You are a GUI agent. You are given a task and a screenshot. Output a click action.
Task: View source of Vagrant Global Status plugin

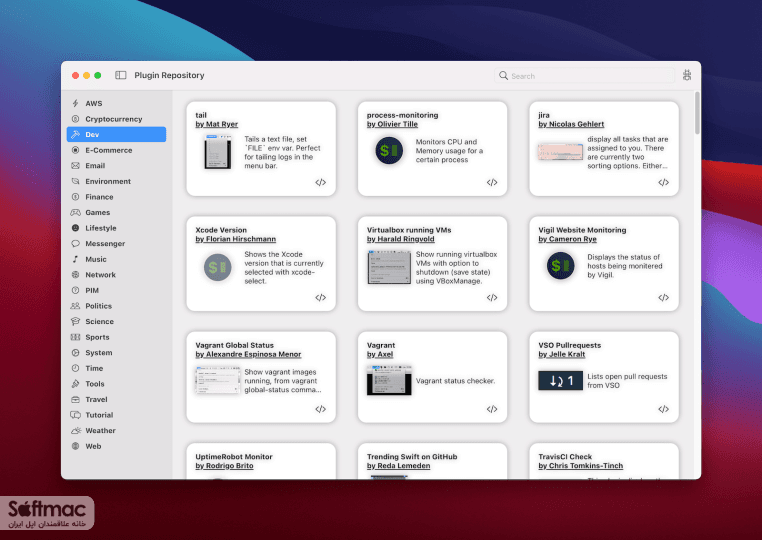pyautogui.click(x=320, y=409)
